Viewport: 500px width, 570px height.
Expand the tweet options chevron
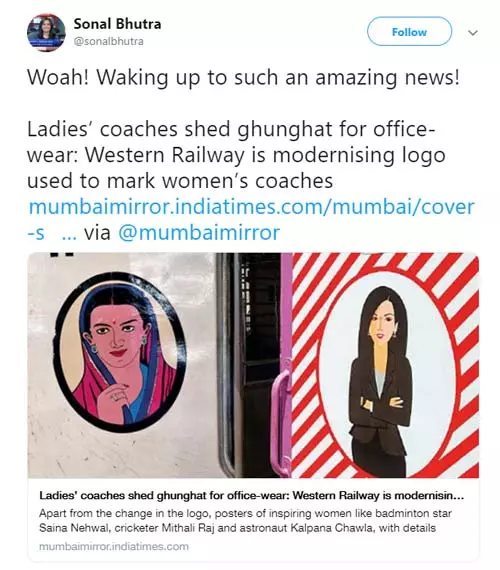tap(473, 33)
